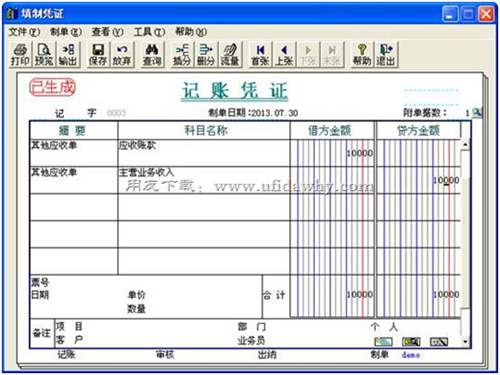
Task: Click the 插分 insert entry icon
Action: coord(182,55)
